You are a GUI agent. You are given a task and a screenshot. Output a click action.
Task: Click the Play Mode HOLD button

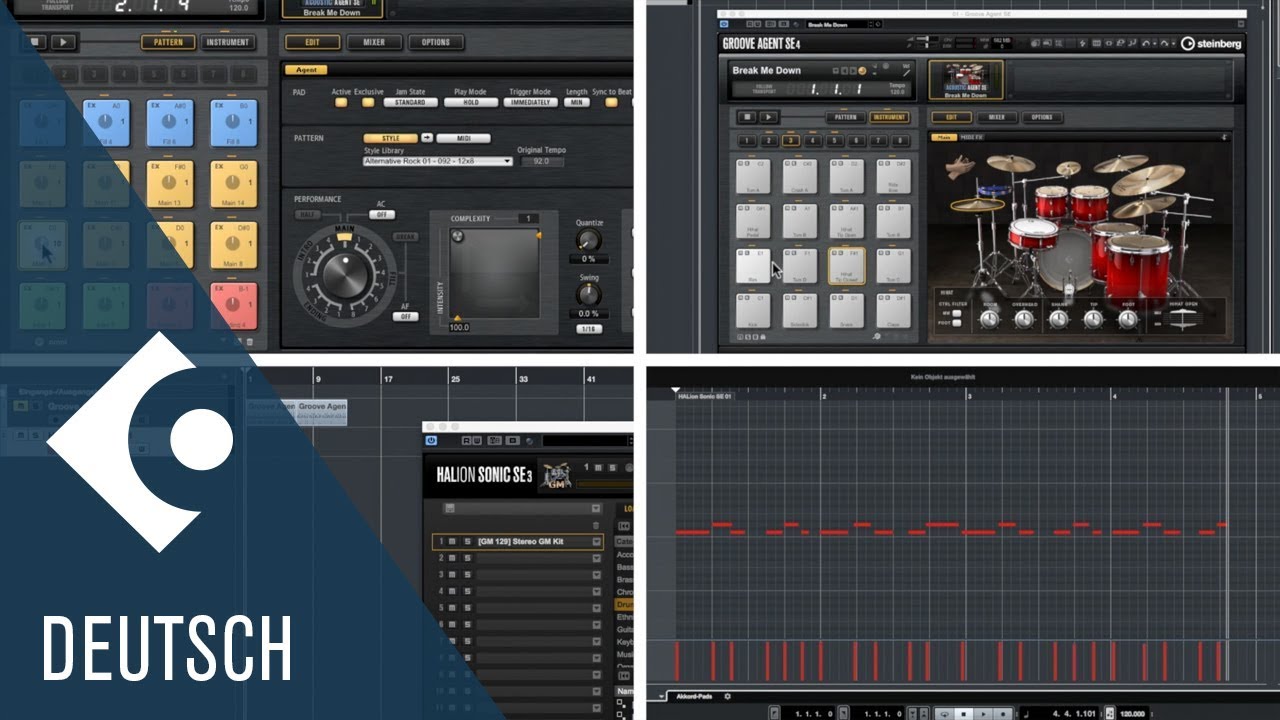coord(471,102)
